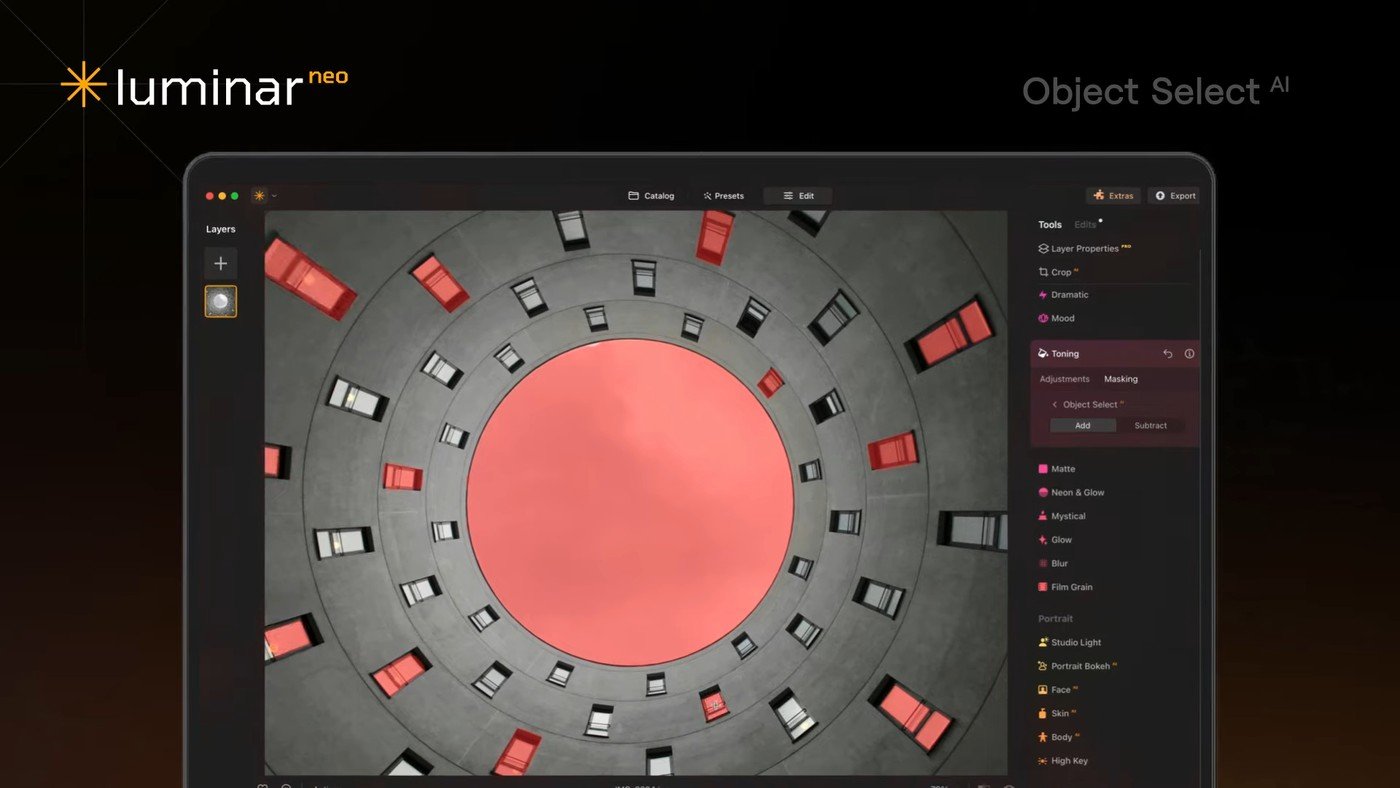Open the Neon & Glow tool
The image size is (1400, 788).
(1071, 493)
